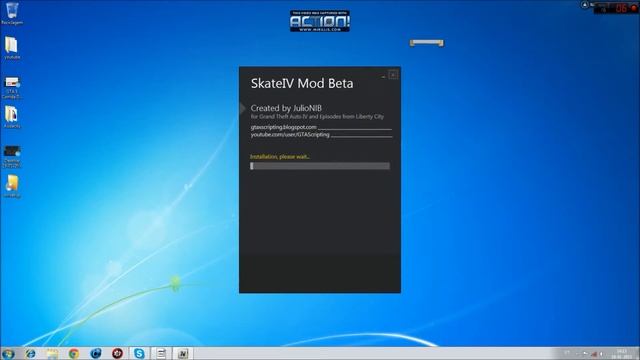Open the document-style taskbar application
The image size is (640, 360).
pos(161,353)
